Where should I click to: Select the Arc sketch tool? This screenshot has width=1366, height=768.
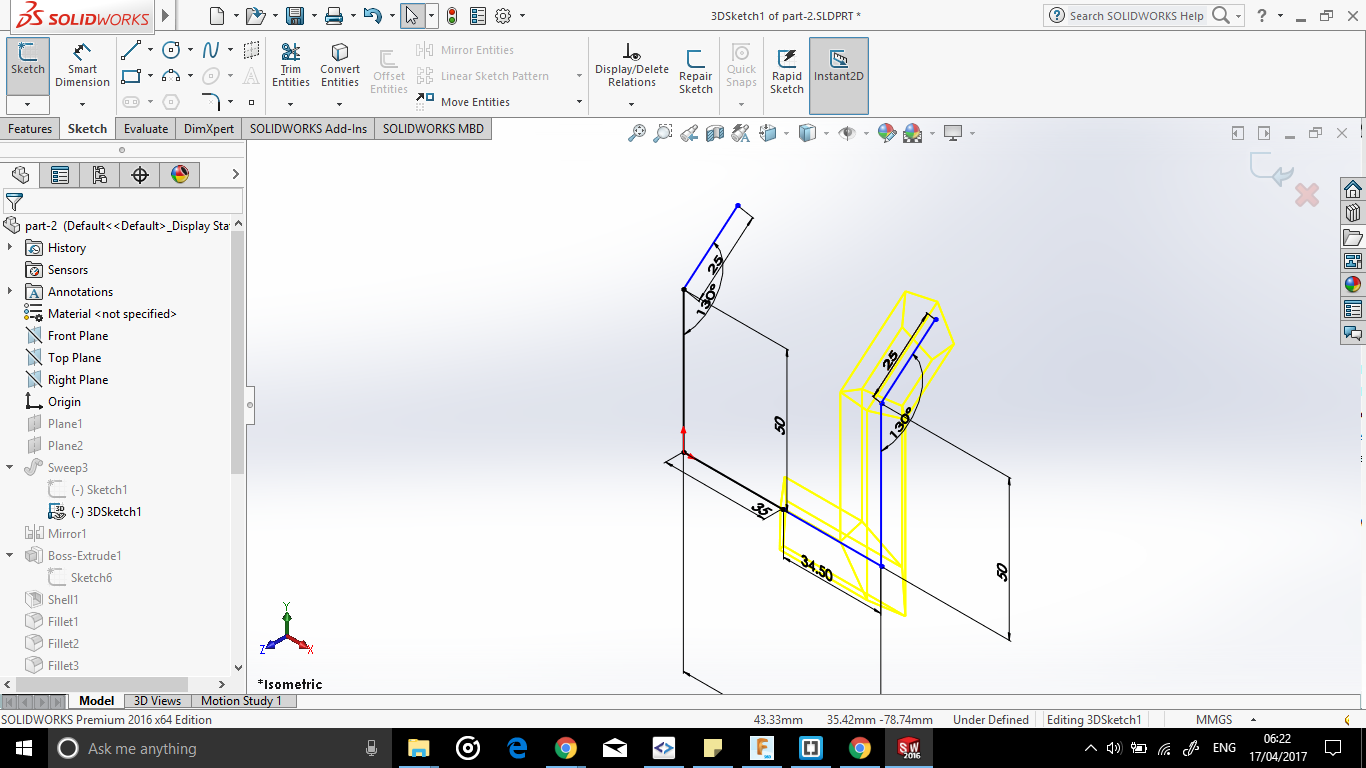[171, 76]
